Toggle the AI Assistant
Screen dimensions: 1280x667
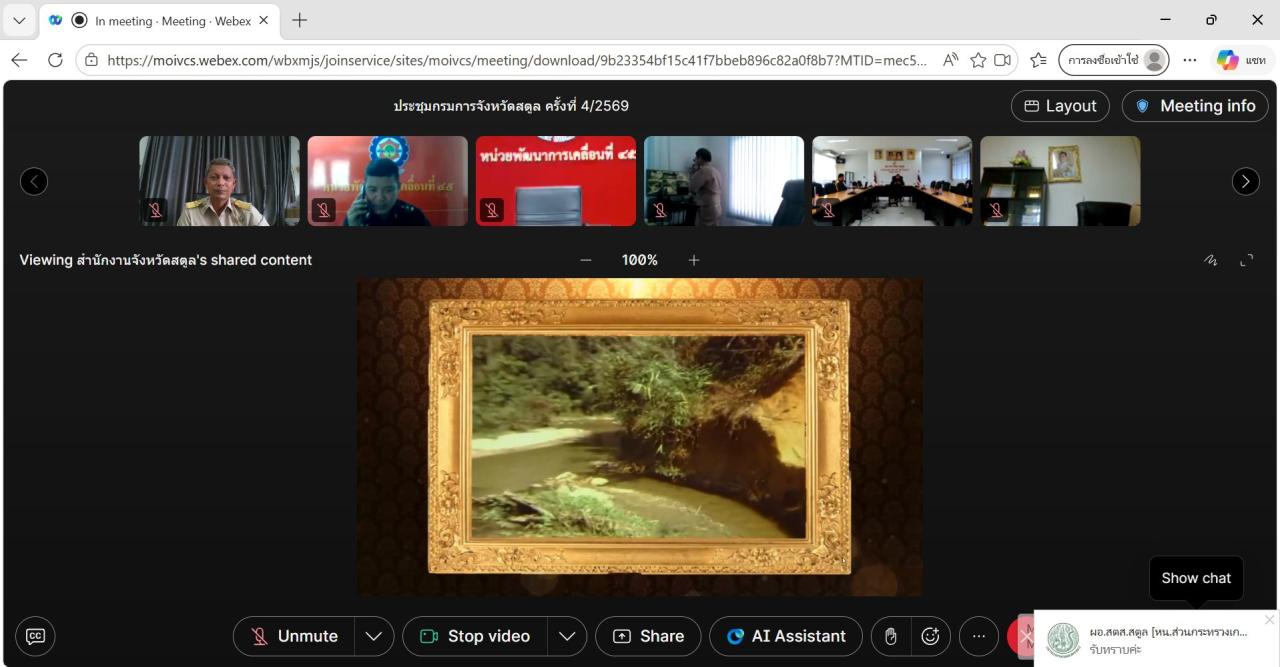[786, 636]
